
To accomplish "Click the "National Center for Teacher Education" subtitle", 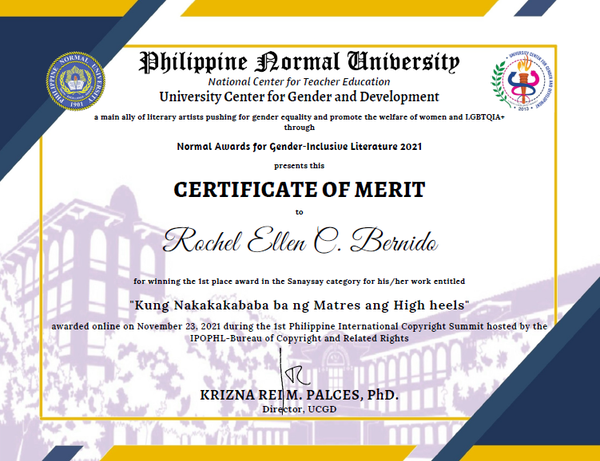I will pos(300,81).
